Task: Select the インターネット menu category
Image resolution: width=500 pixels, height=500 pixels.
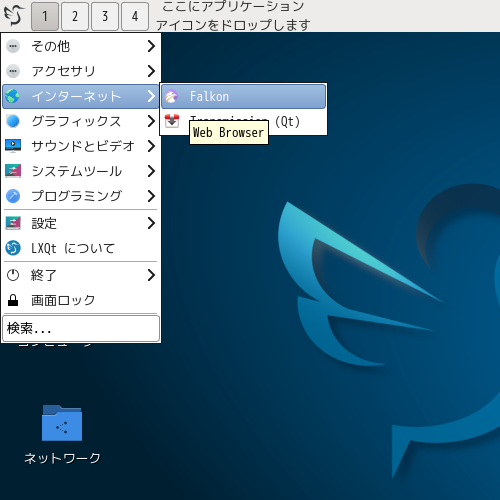Action: click(81, 96)
